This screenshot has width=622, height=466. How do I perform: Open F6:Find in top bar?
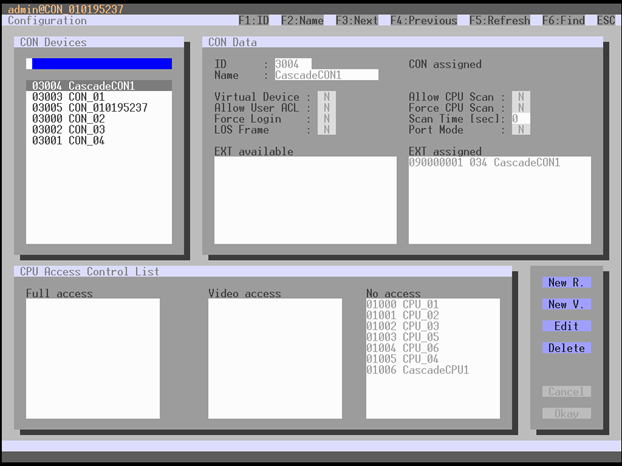(x=563, y=20)
